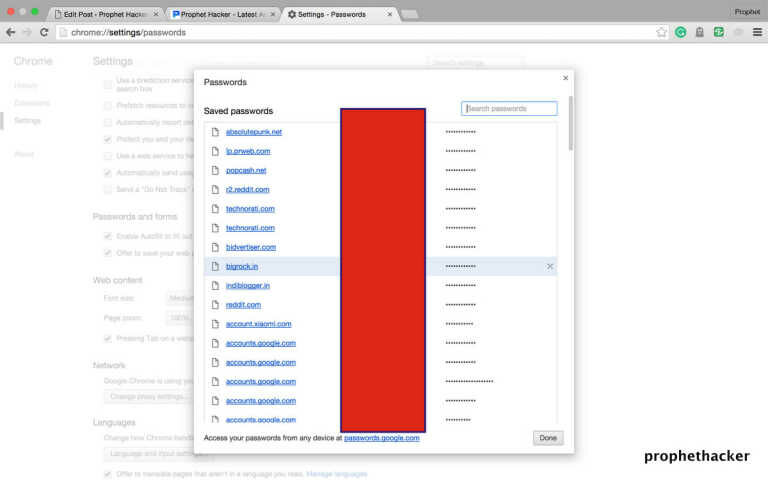
Task: Open a new tab with the new tab button
Action: click(x=409, y=15)
